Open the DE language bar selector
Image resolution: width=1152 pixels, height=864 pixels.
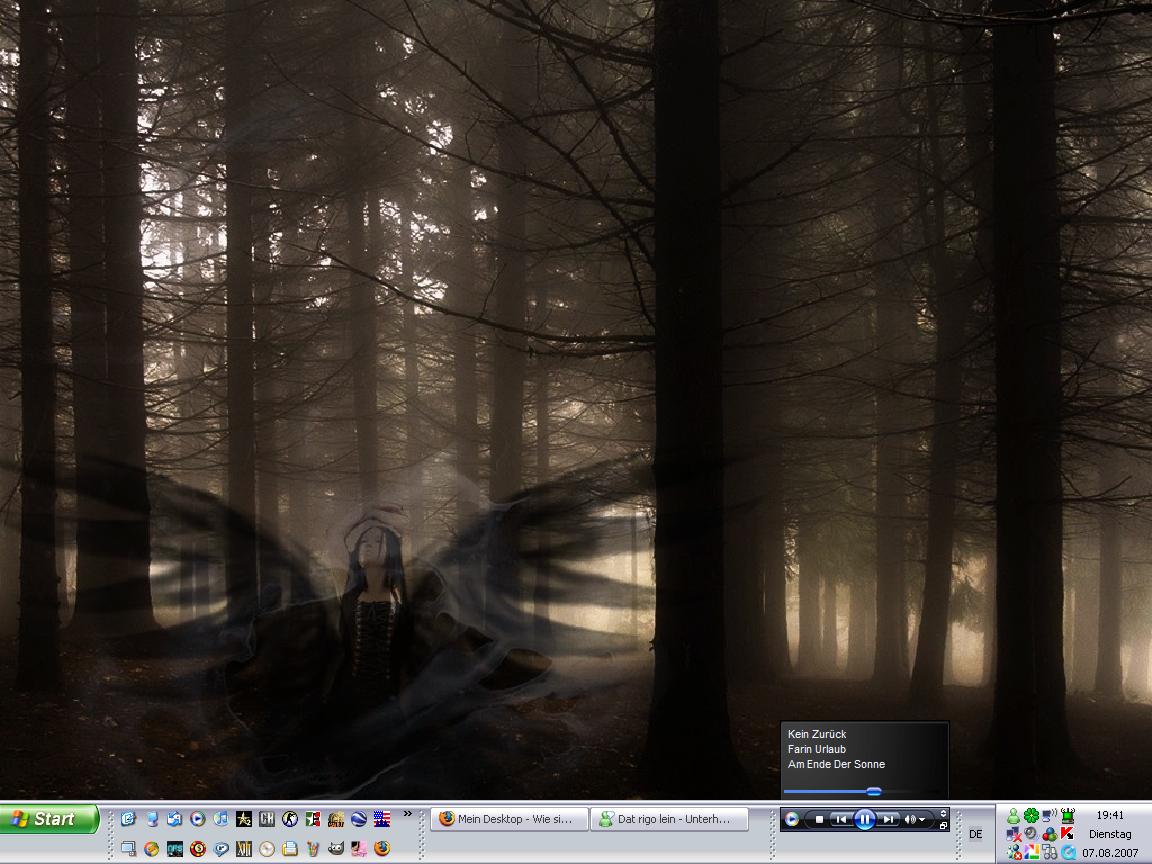976,834
